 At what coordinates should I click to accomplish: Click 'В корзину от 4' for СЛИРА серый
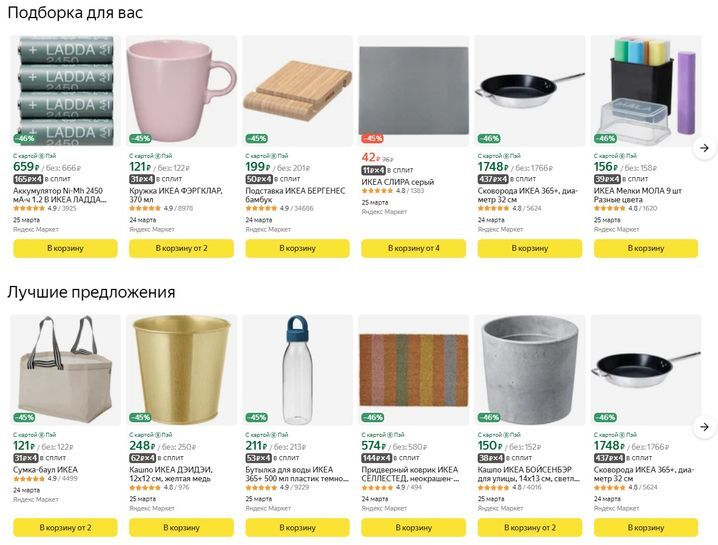click(413, 248)
